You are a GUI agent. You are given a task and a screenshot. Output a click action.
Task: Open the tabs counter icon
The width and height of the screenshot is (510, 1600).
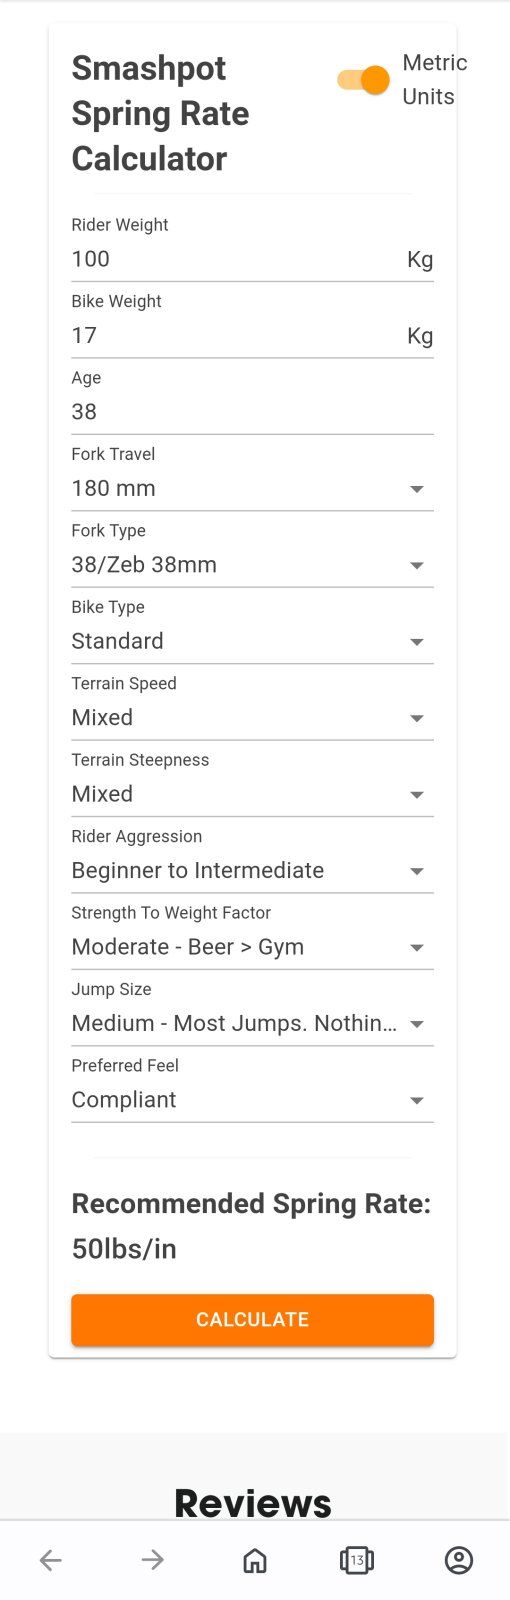(357, 1560)
